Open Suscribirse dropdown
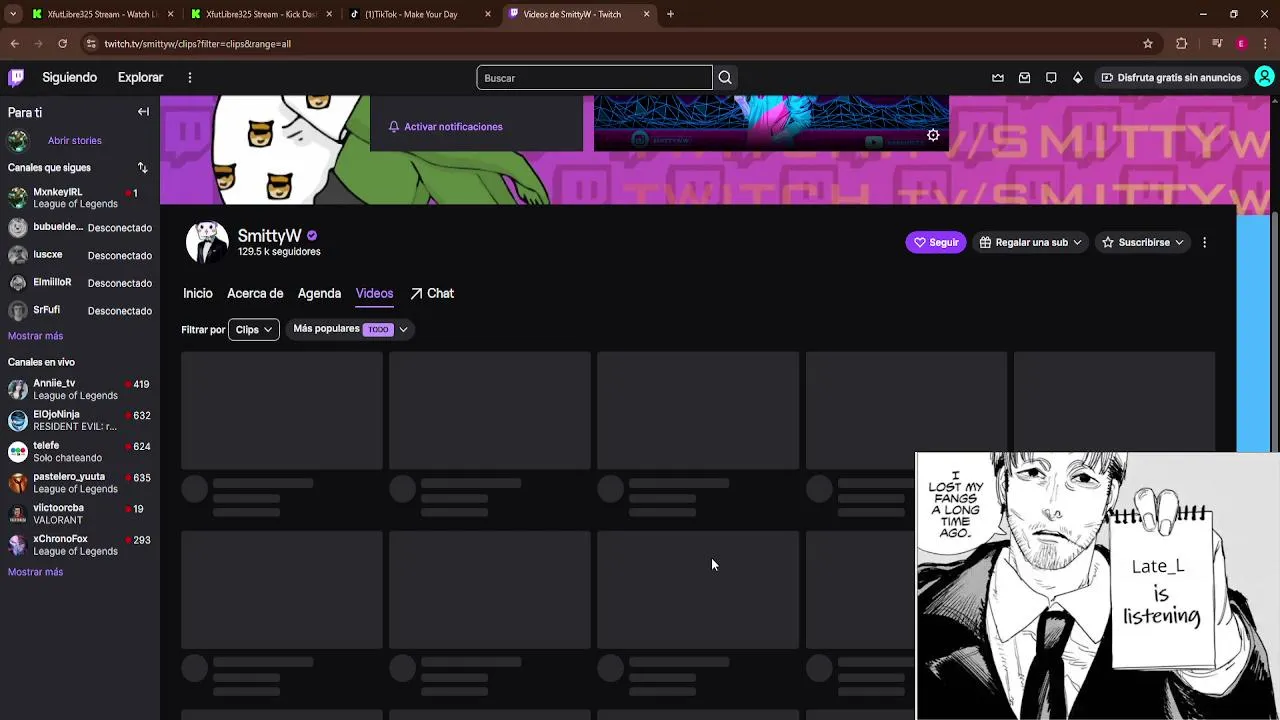Image resolution: width=1280 pixels, height=720 pixels. pyautogui.click(x=1142, y=242)
